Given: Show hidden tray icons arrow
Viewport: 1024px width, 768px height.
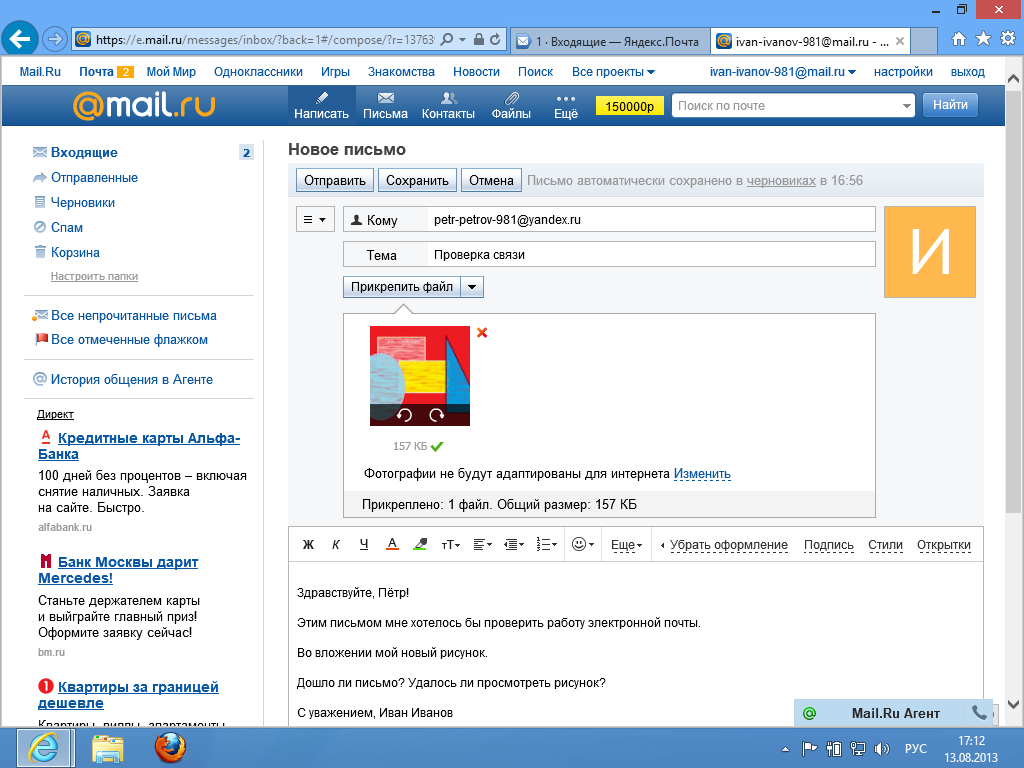Looking at the screenshot, I should (x=785, y=749).
